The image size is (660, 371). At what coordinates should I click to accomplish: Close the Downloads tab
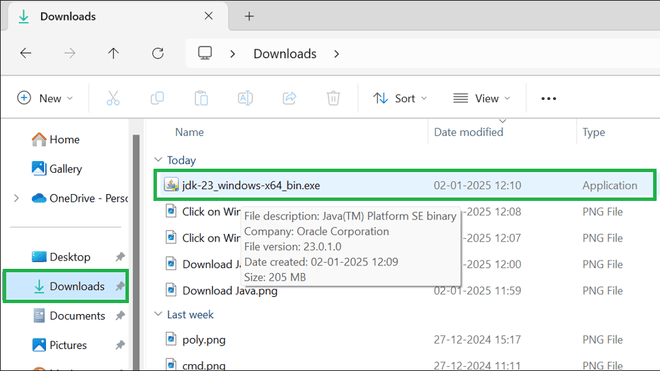pyautogui.click(x=208, y=16)
